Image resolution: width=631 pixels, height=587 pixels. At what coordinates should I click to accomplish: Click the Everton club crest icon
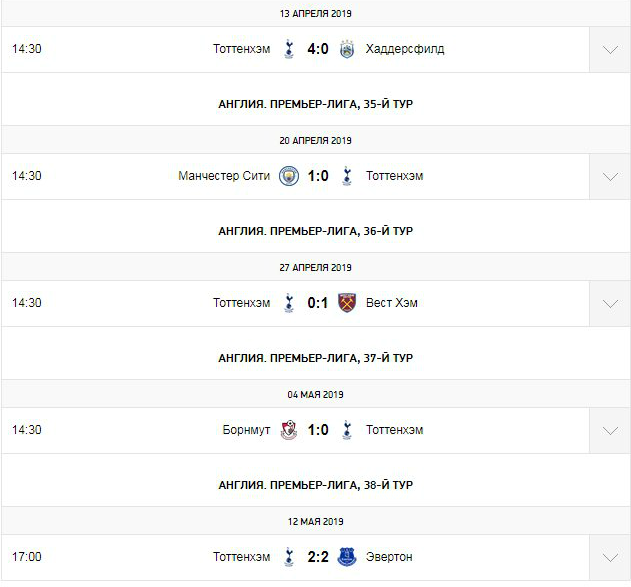(x=347, y=557)
